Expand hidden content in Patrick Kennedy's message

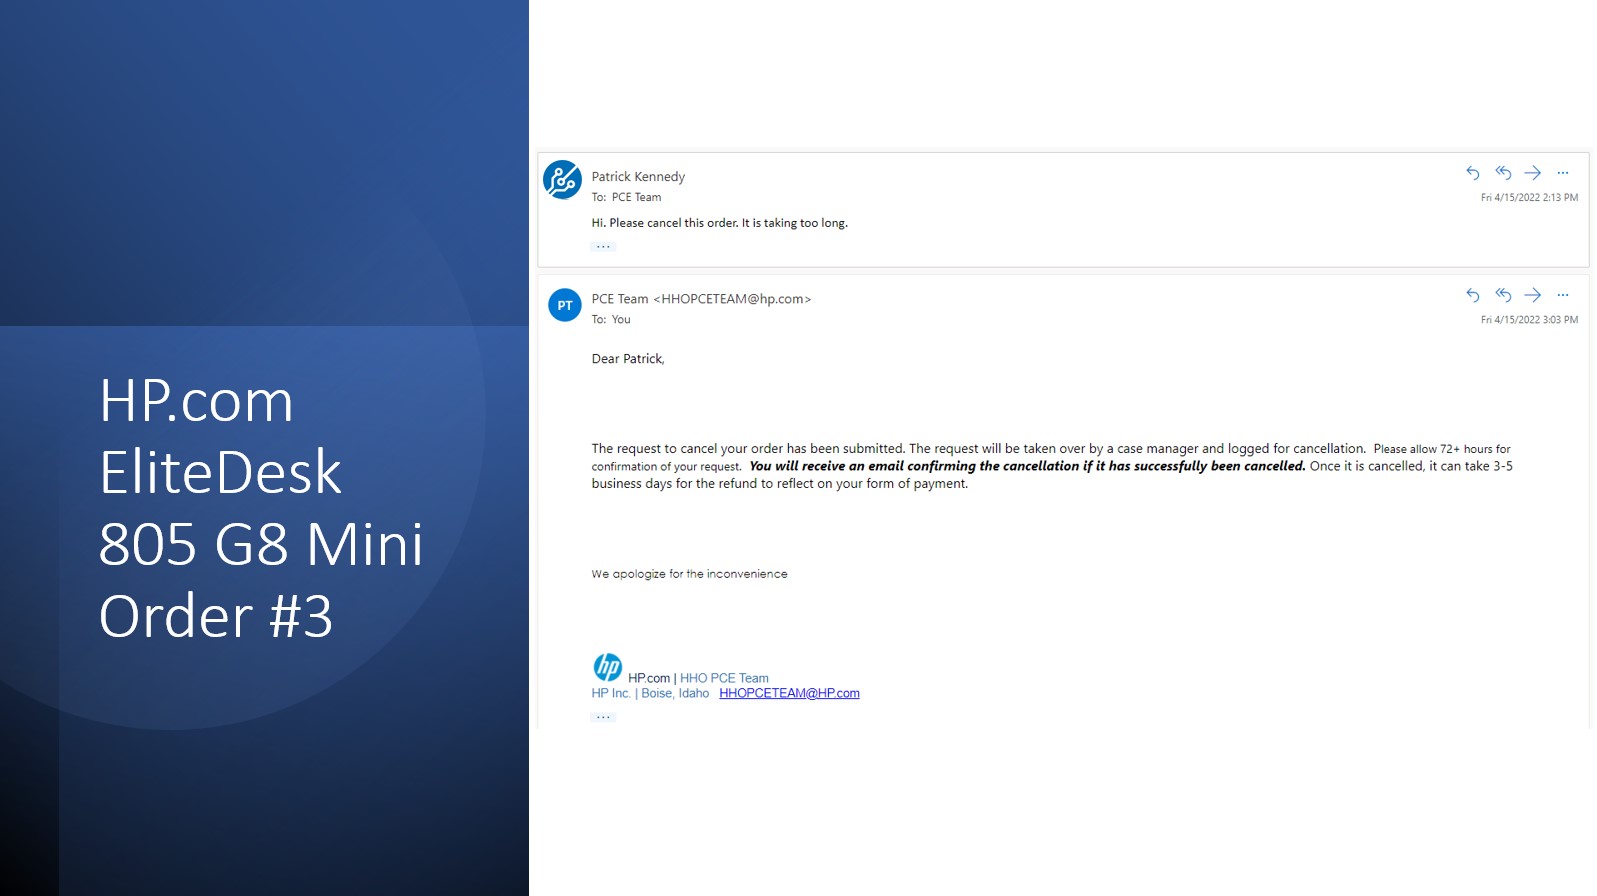[603, 246]
